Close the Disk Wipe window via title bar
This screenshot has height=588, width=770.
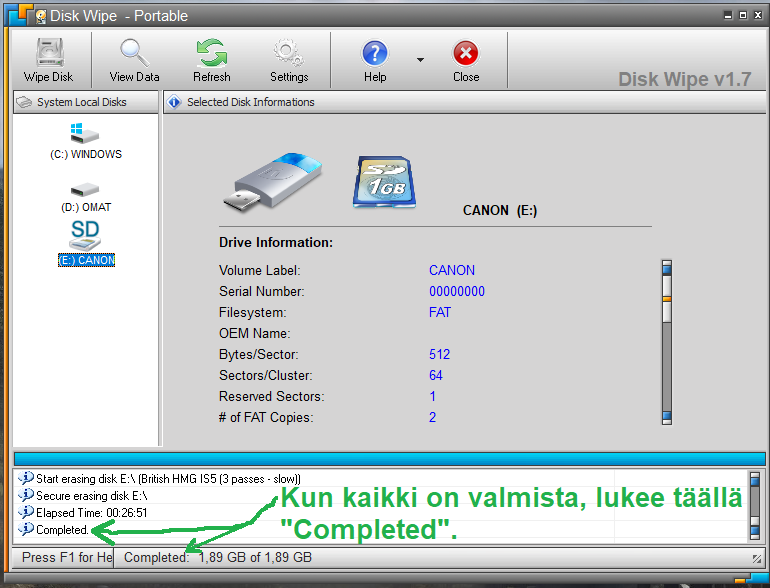coord(758,15)
